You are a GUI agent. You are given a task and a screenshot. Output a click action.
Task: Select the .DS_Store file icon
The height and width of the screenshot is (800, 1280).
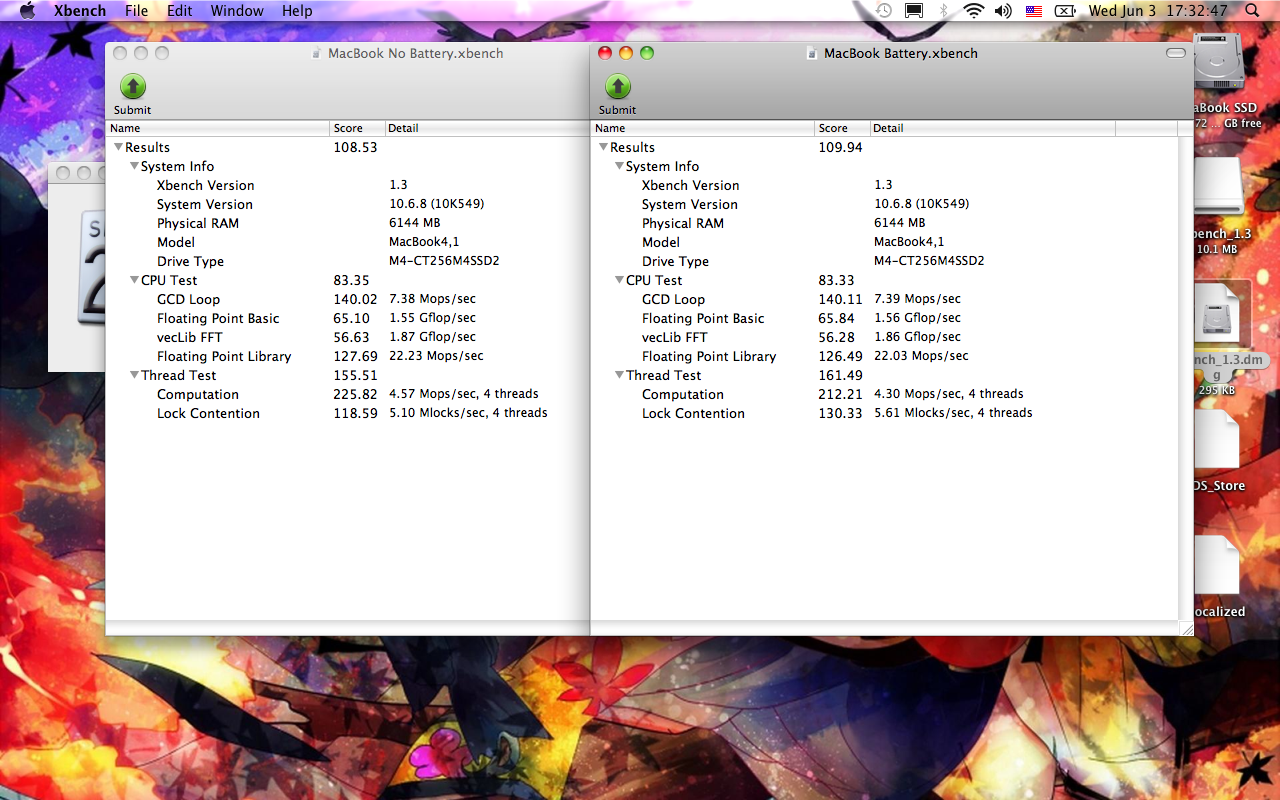coord(1217,440)
